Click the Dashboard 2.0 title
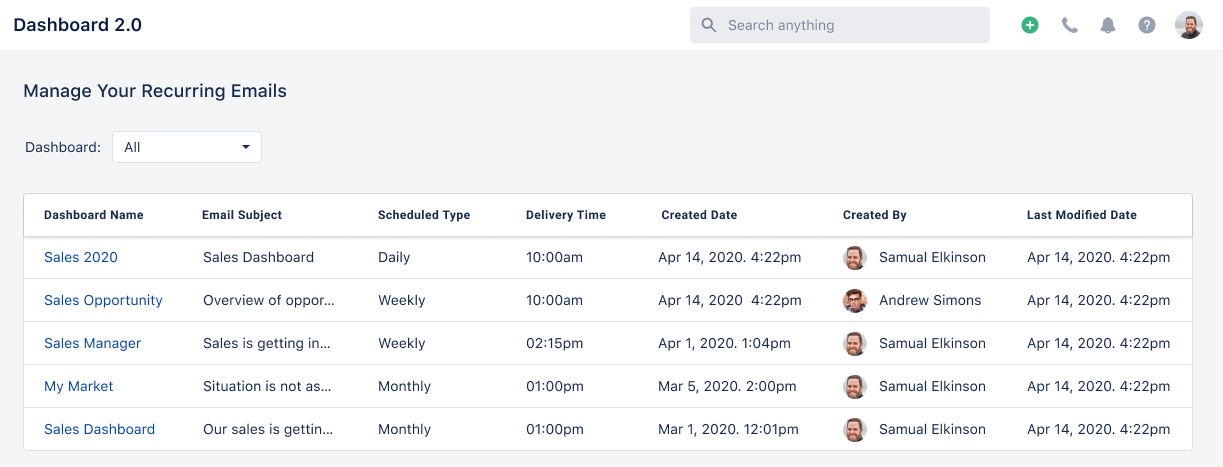The width and height of the screenshot is (1223, 467). click(x=78, y=25)
